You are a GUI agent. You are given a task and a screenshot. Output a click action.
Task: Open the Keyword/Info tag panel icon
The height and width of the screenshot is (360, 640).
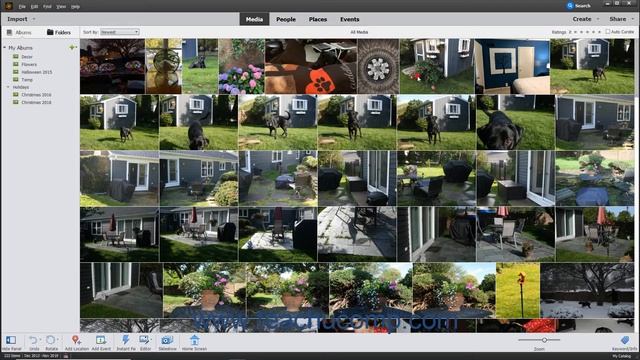tap(625, 340)
